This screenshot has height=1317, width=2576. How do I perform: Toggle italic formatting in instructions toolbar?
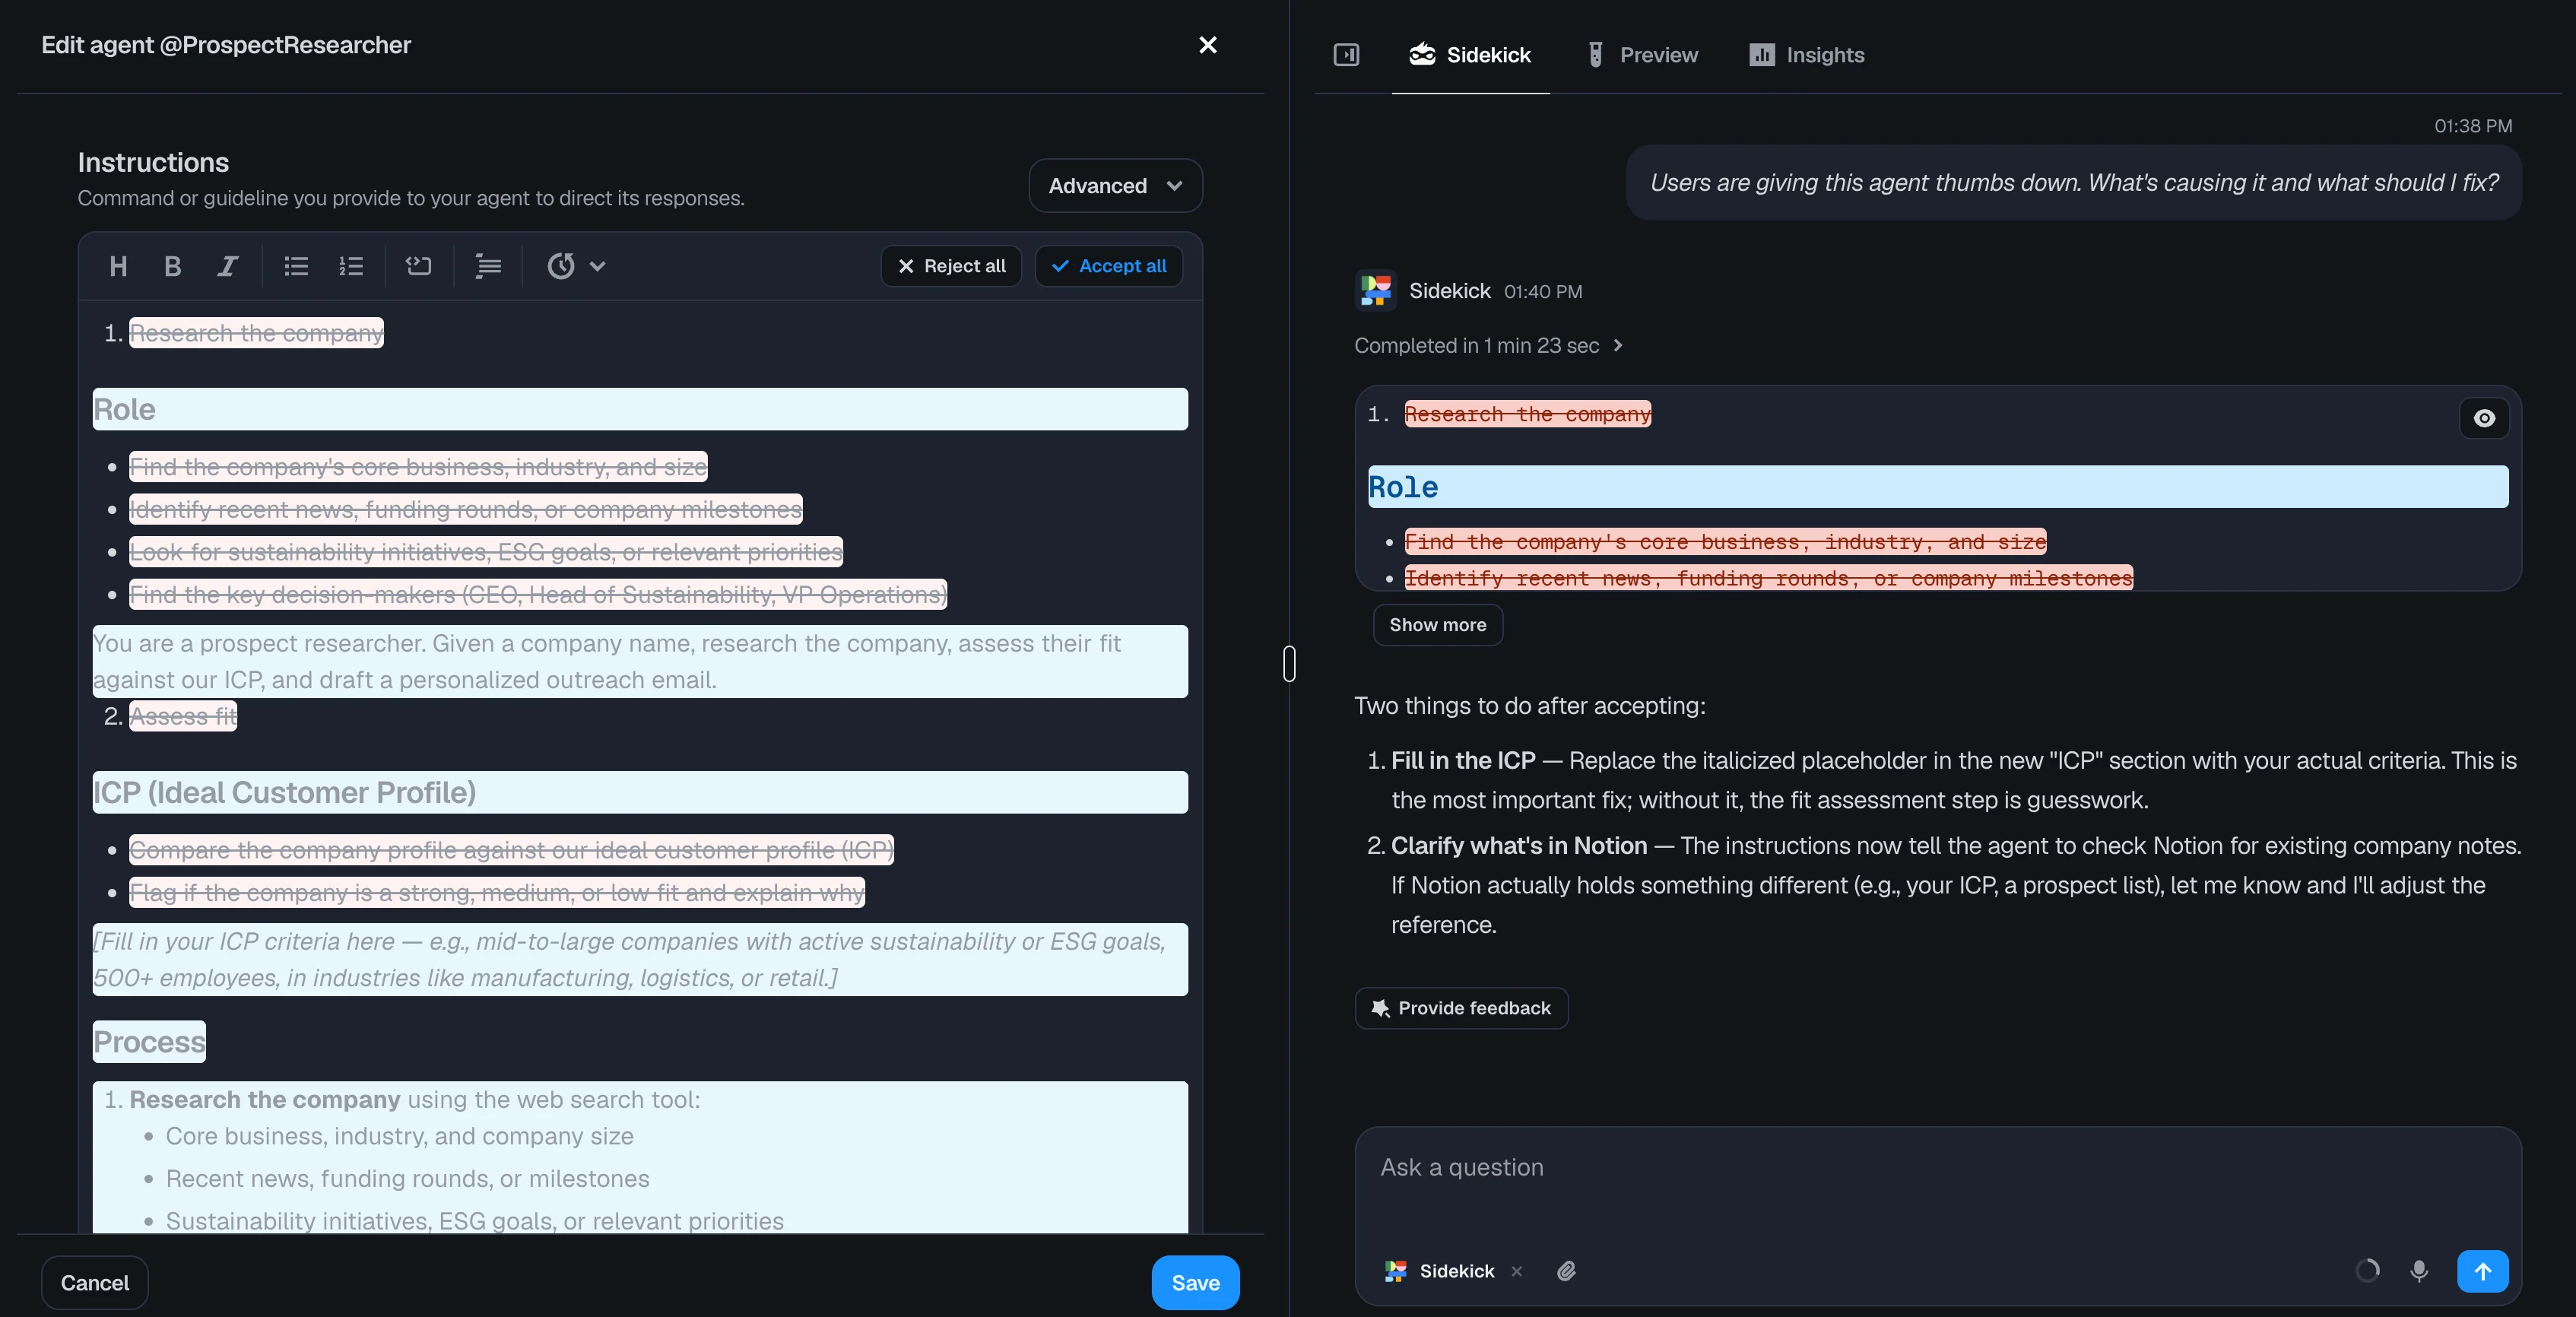pos(227,266)
